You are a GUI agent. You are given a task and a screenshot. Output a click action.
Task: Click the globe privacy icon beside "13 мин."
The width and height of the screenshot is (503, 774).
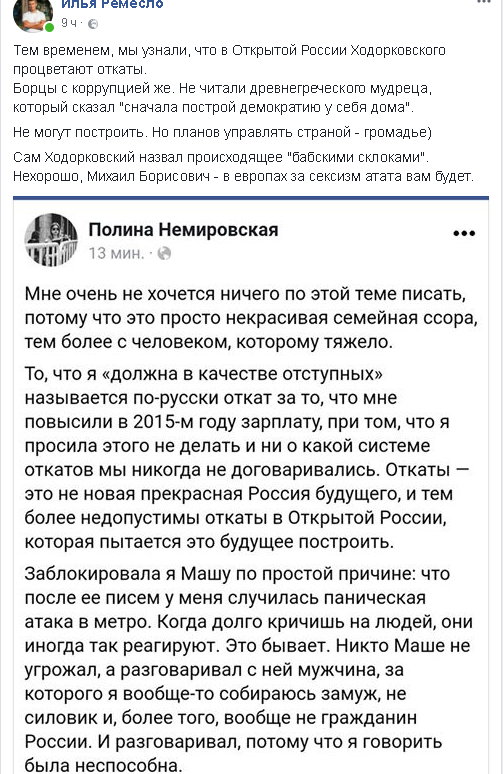pyautogui.click(x=164, y=254)
